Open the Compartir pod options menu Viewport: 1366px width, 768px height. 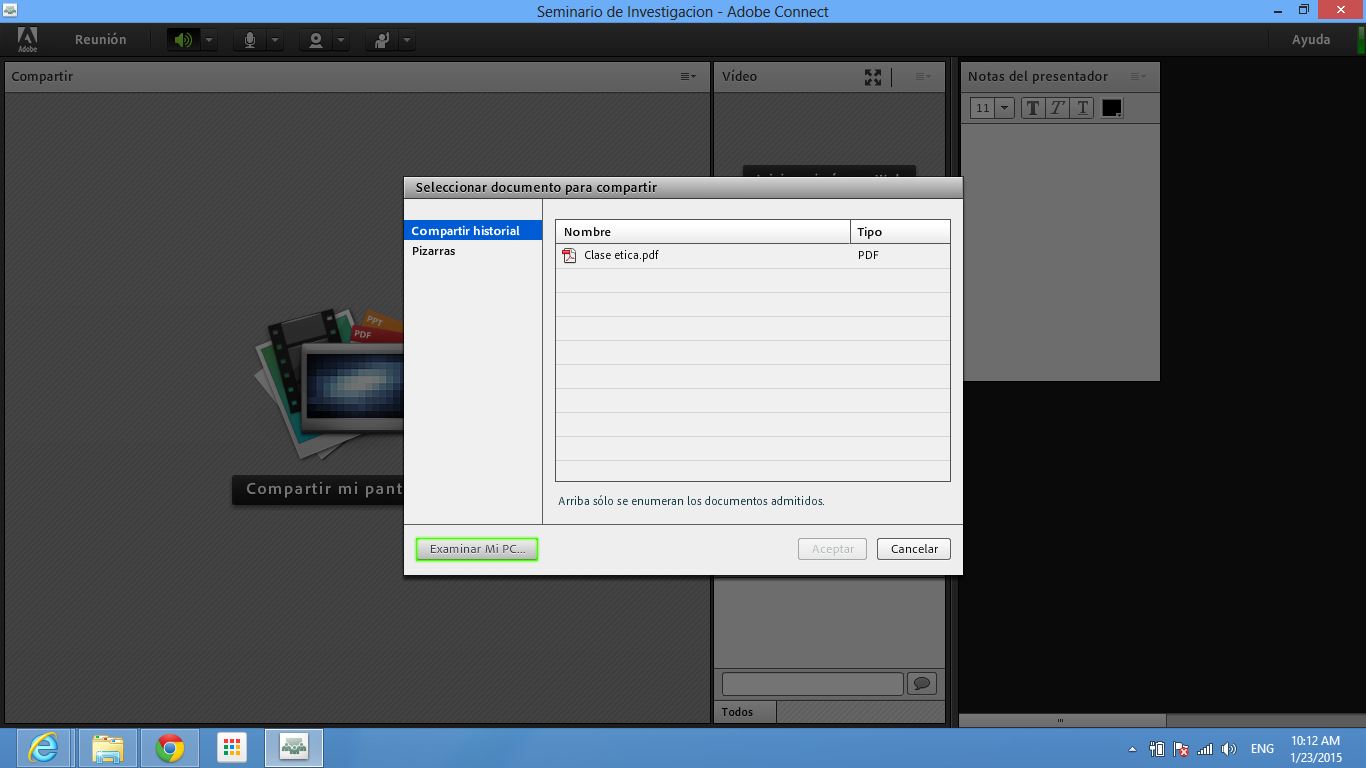click(x=688, y=76)
